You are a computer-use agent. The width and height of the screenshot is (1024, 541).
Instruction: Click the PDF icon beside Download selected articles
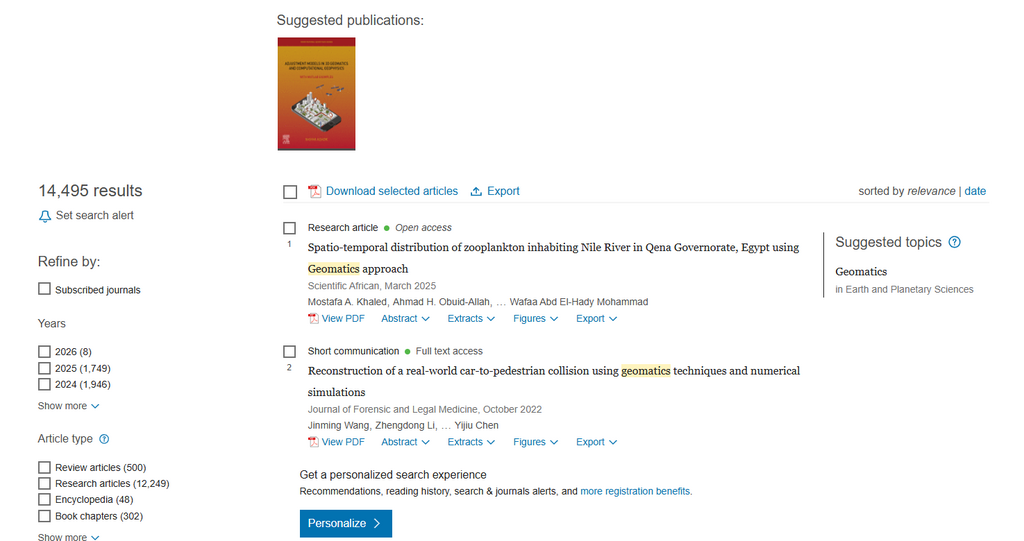point(314,191)
